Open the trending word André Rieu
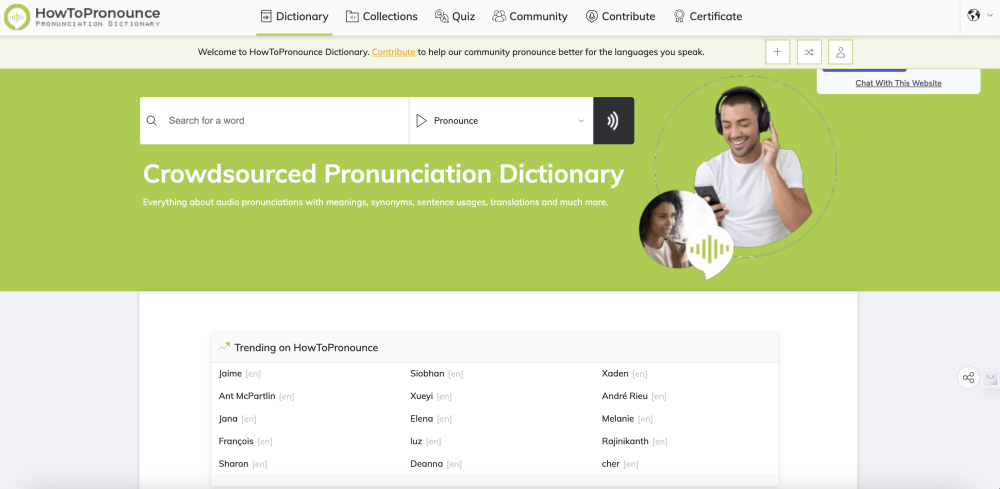1000x489 pixels. pos(625,396)
